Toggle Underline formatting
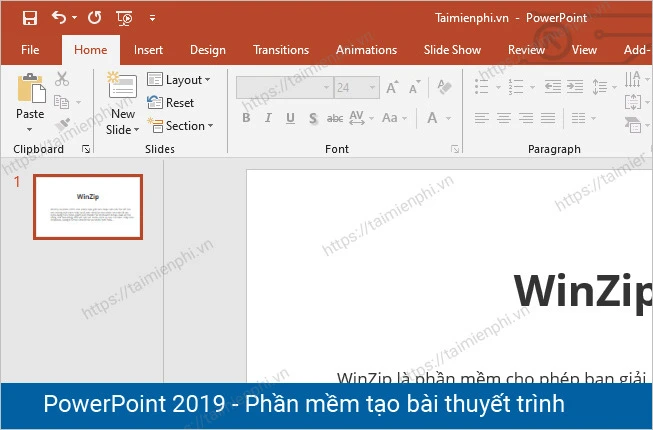Viewport: 653px width, 430px height. point(290,118)
